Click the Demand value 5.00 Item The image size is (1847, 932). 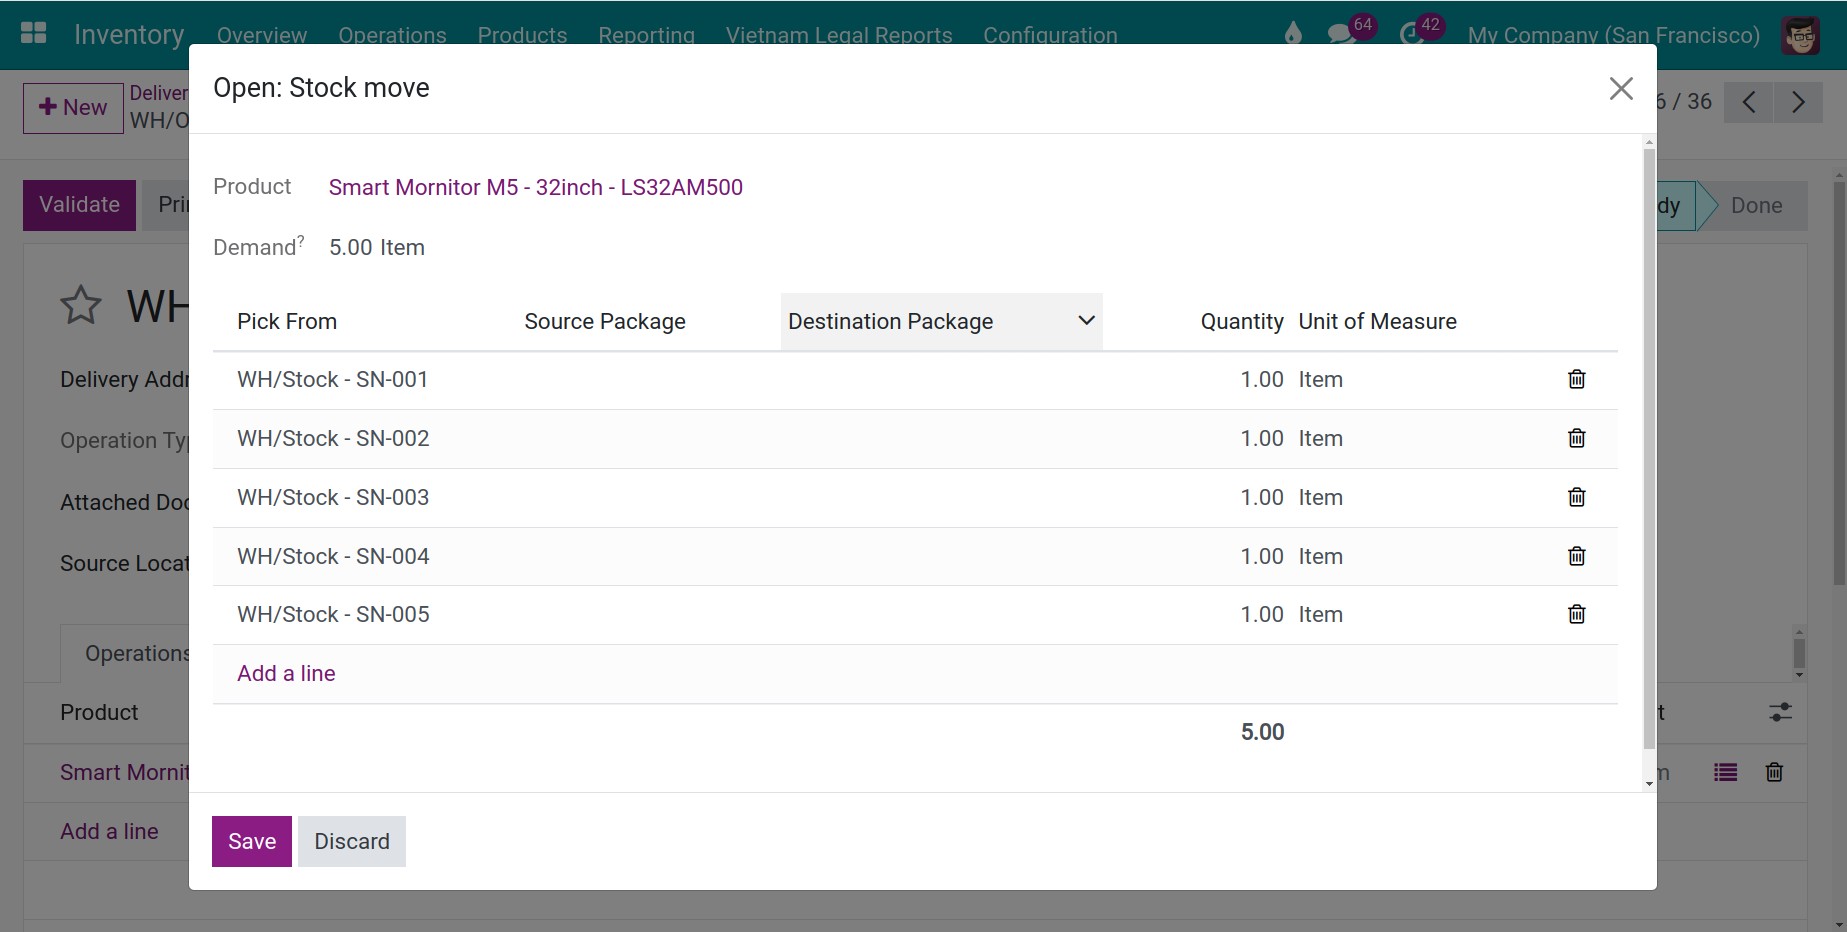click(377, 247)
